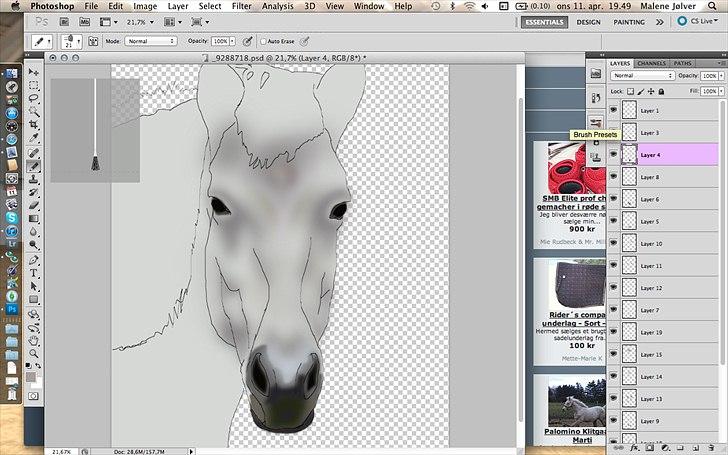This screenshot has height=455, width=728.
Task: Click the lock all layer icon
Action: (x=662, y=91)
